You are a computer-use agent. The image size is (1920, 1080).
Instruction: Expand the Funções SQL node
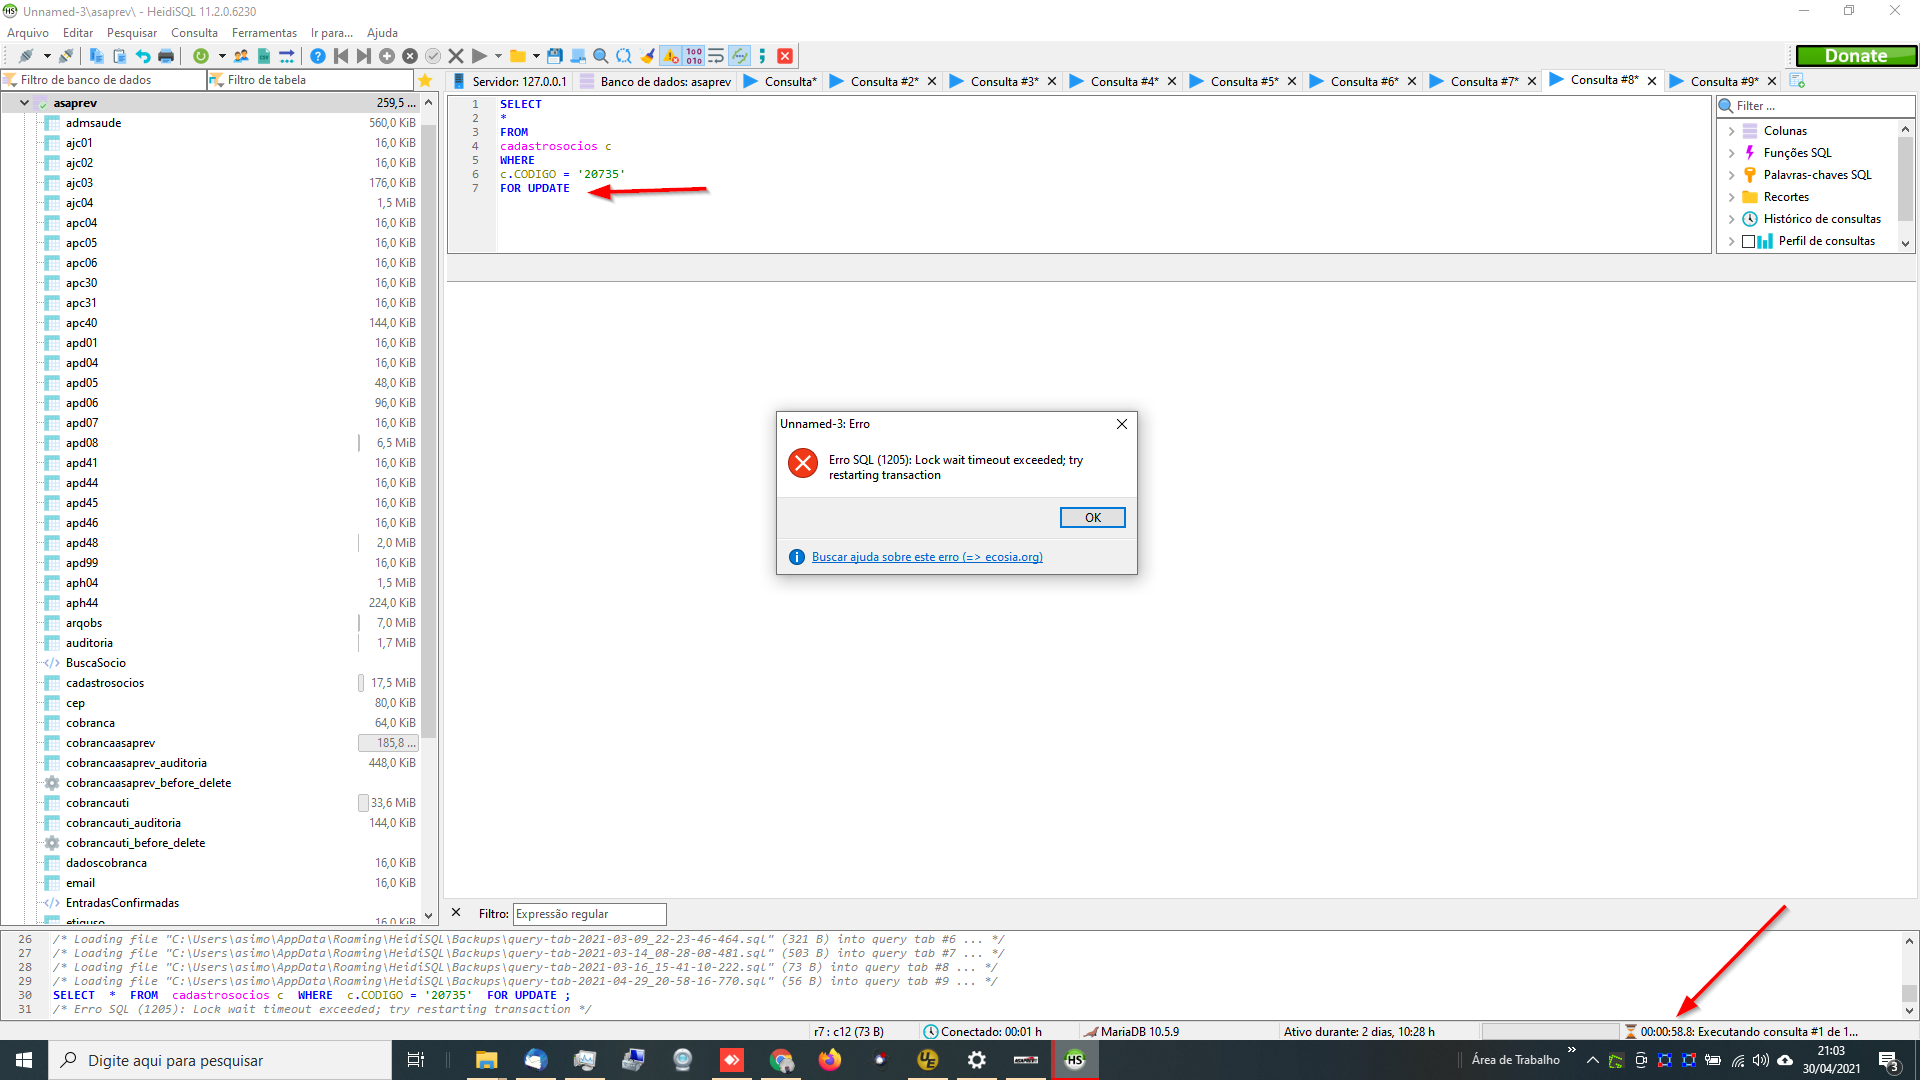(x=1731, y=153)
